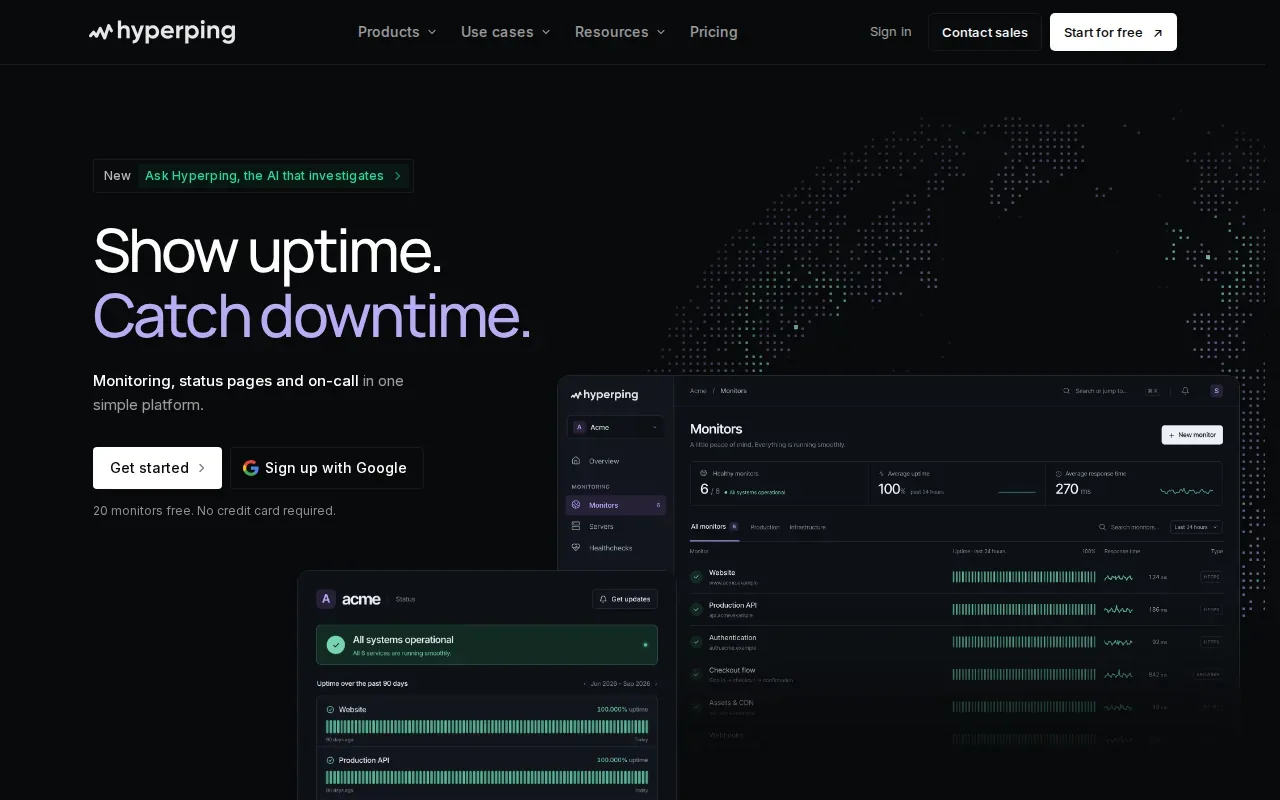Click the Acme breadcrumb in the dashboard header
Viewport: 1280px width, 800px height.
click(698, 391)
